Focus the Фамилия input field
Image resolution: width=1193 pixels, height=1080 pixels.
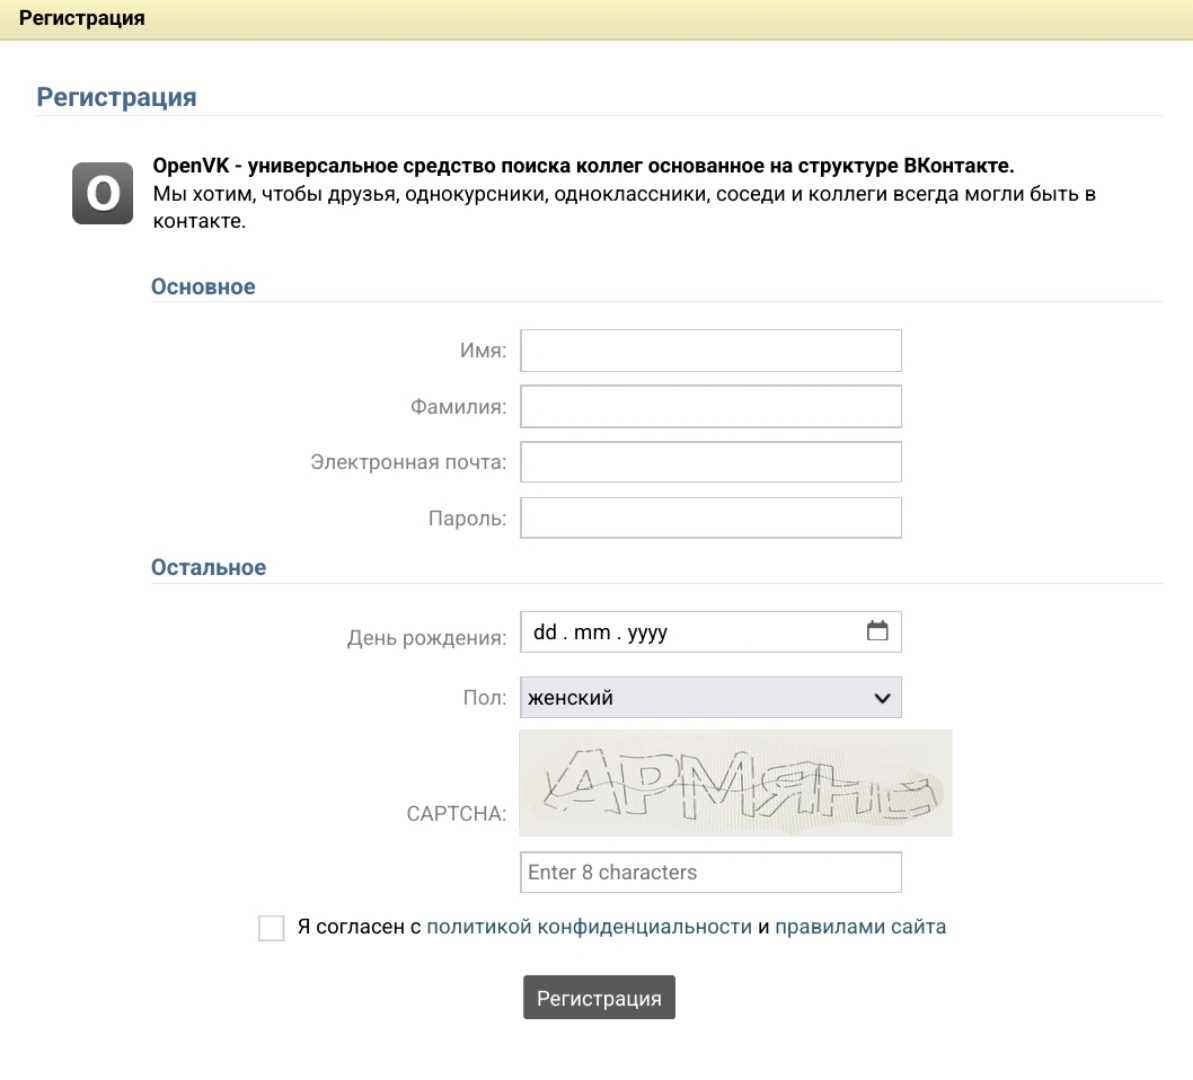point(710,407)
